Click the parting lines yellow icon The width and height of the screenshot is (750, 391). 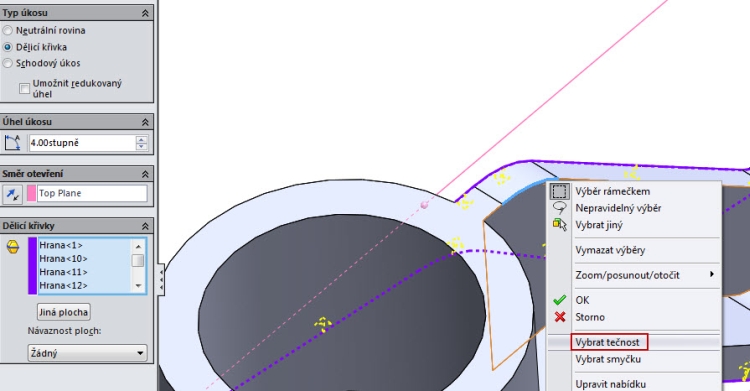(13, 247)
